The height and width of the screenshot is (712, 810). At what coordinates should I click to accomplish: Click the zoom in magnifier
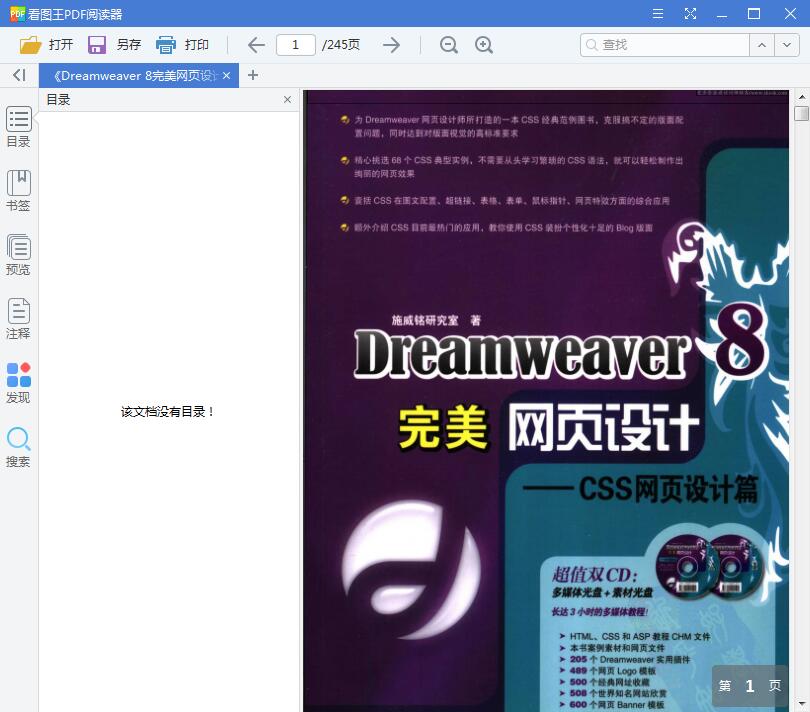point(484,45)
